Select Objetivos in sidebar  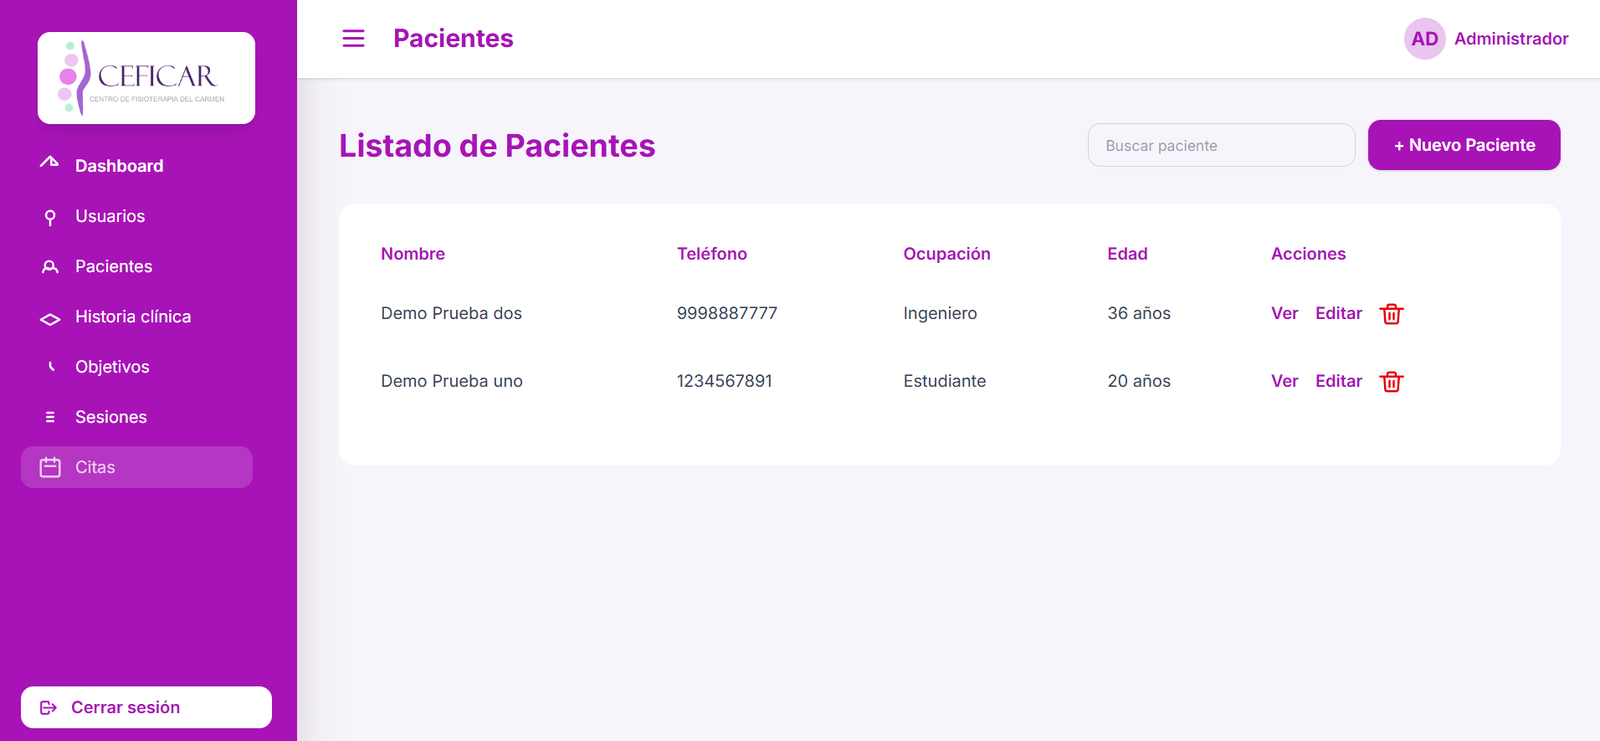pyautogui.click(x=137, y=367)
